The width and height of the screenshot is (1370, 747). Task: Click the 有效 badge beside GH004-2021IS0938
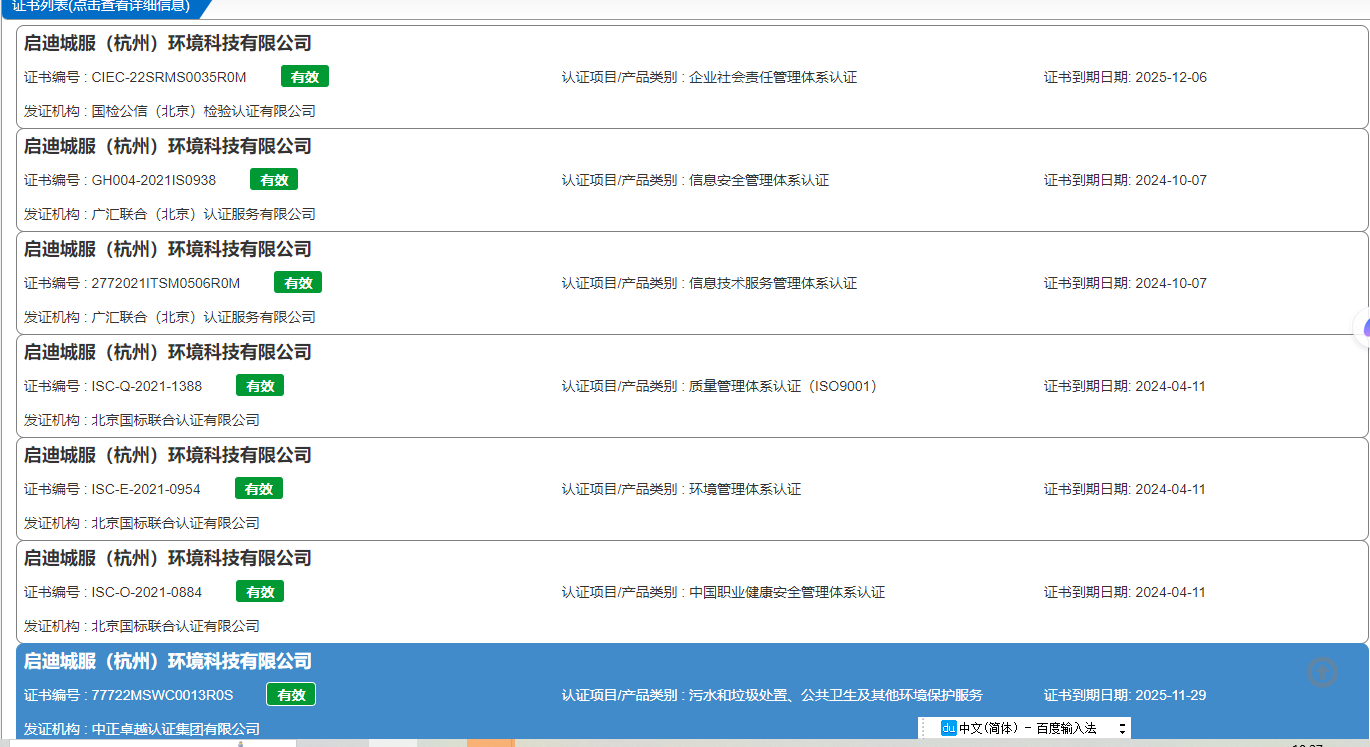tap(274, 180)
